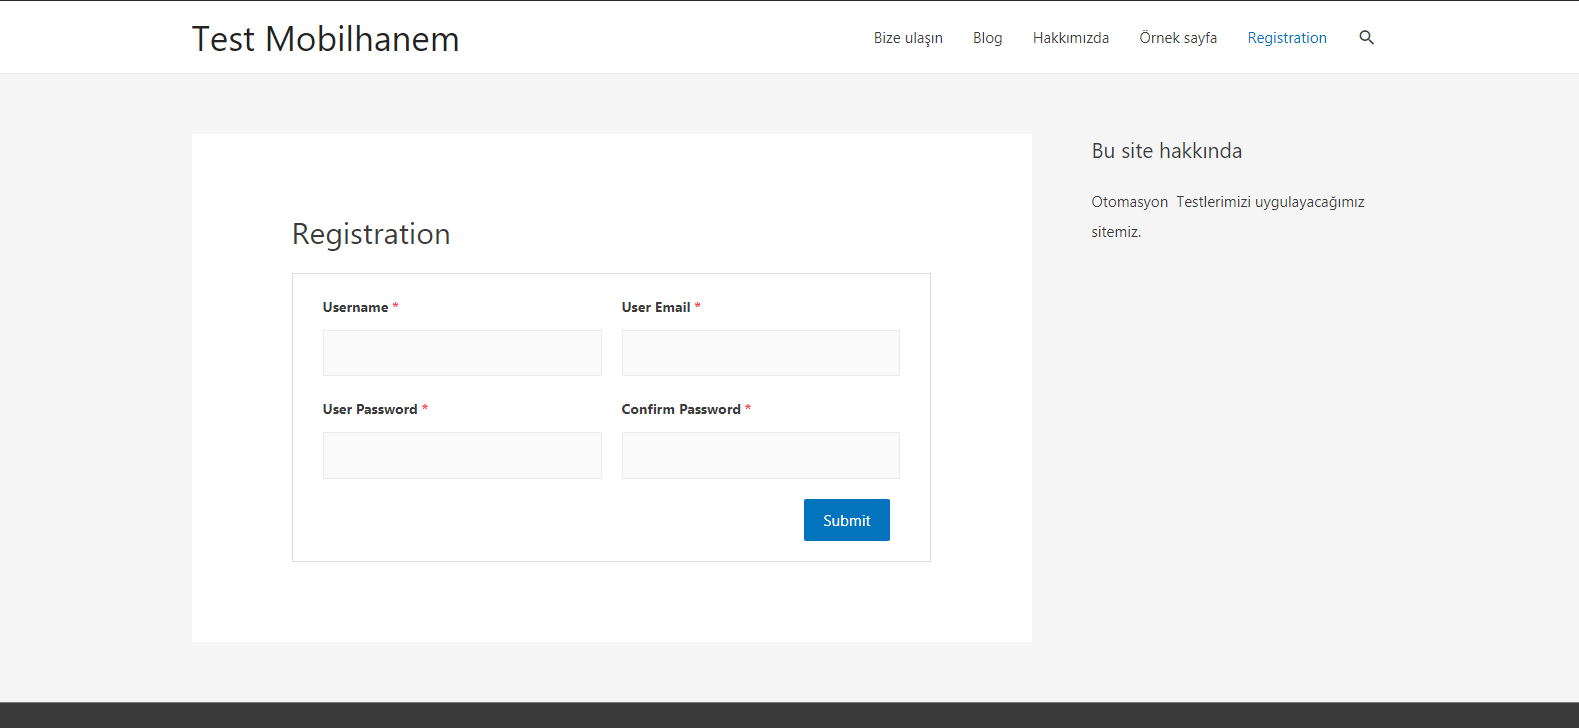Click the User Email label text

656,307
